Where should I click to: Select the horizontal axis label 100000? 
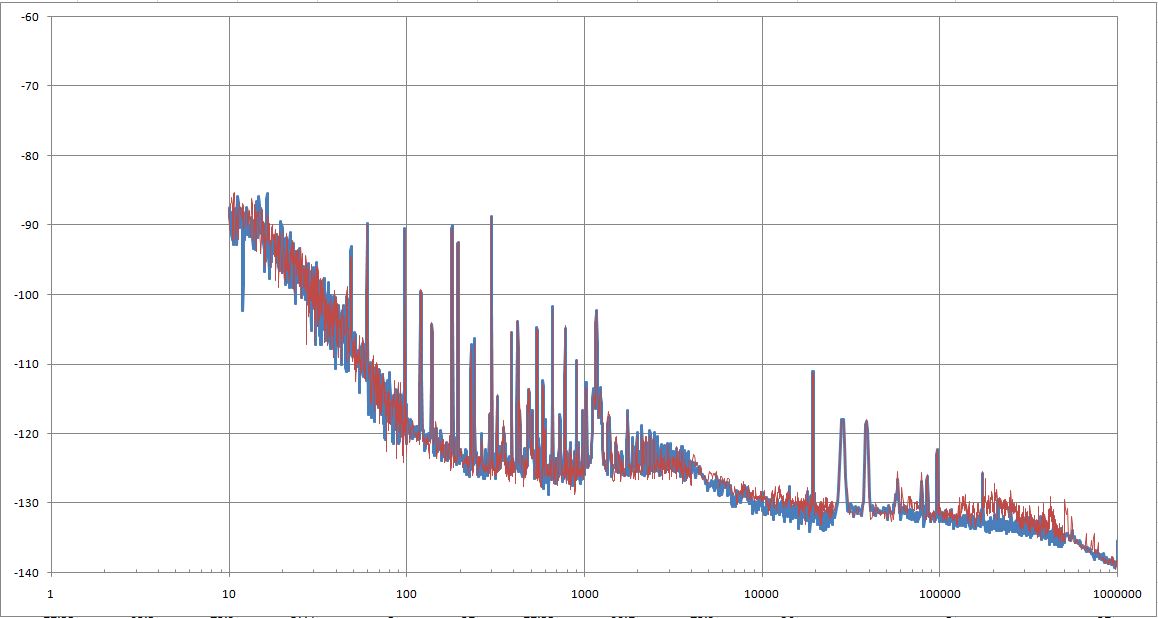[x=939, y=592]
